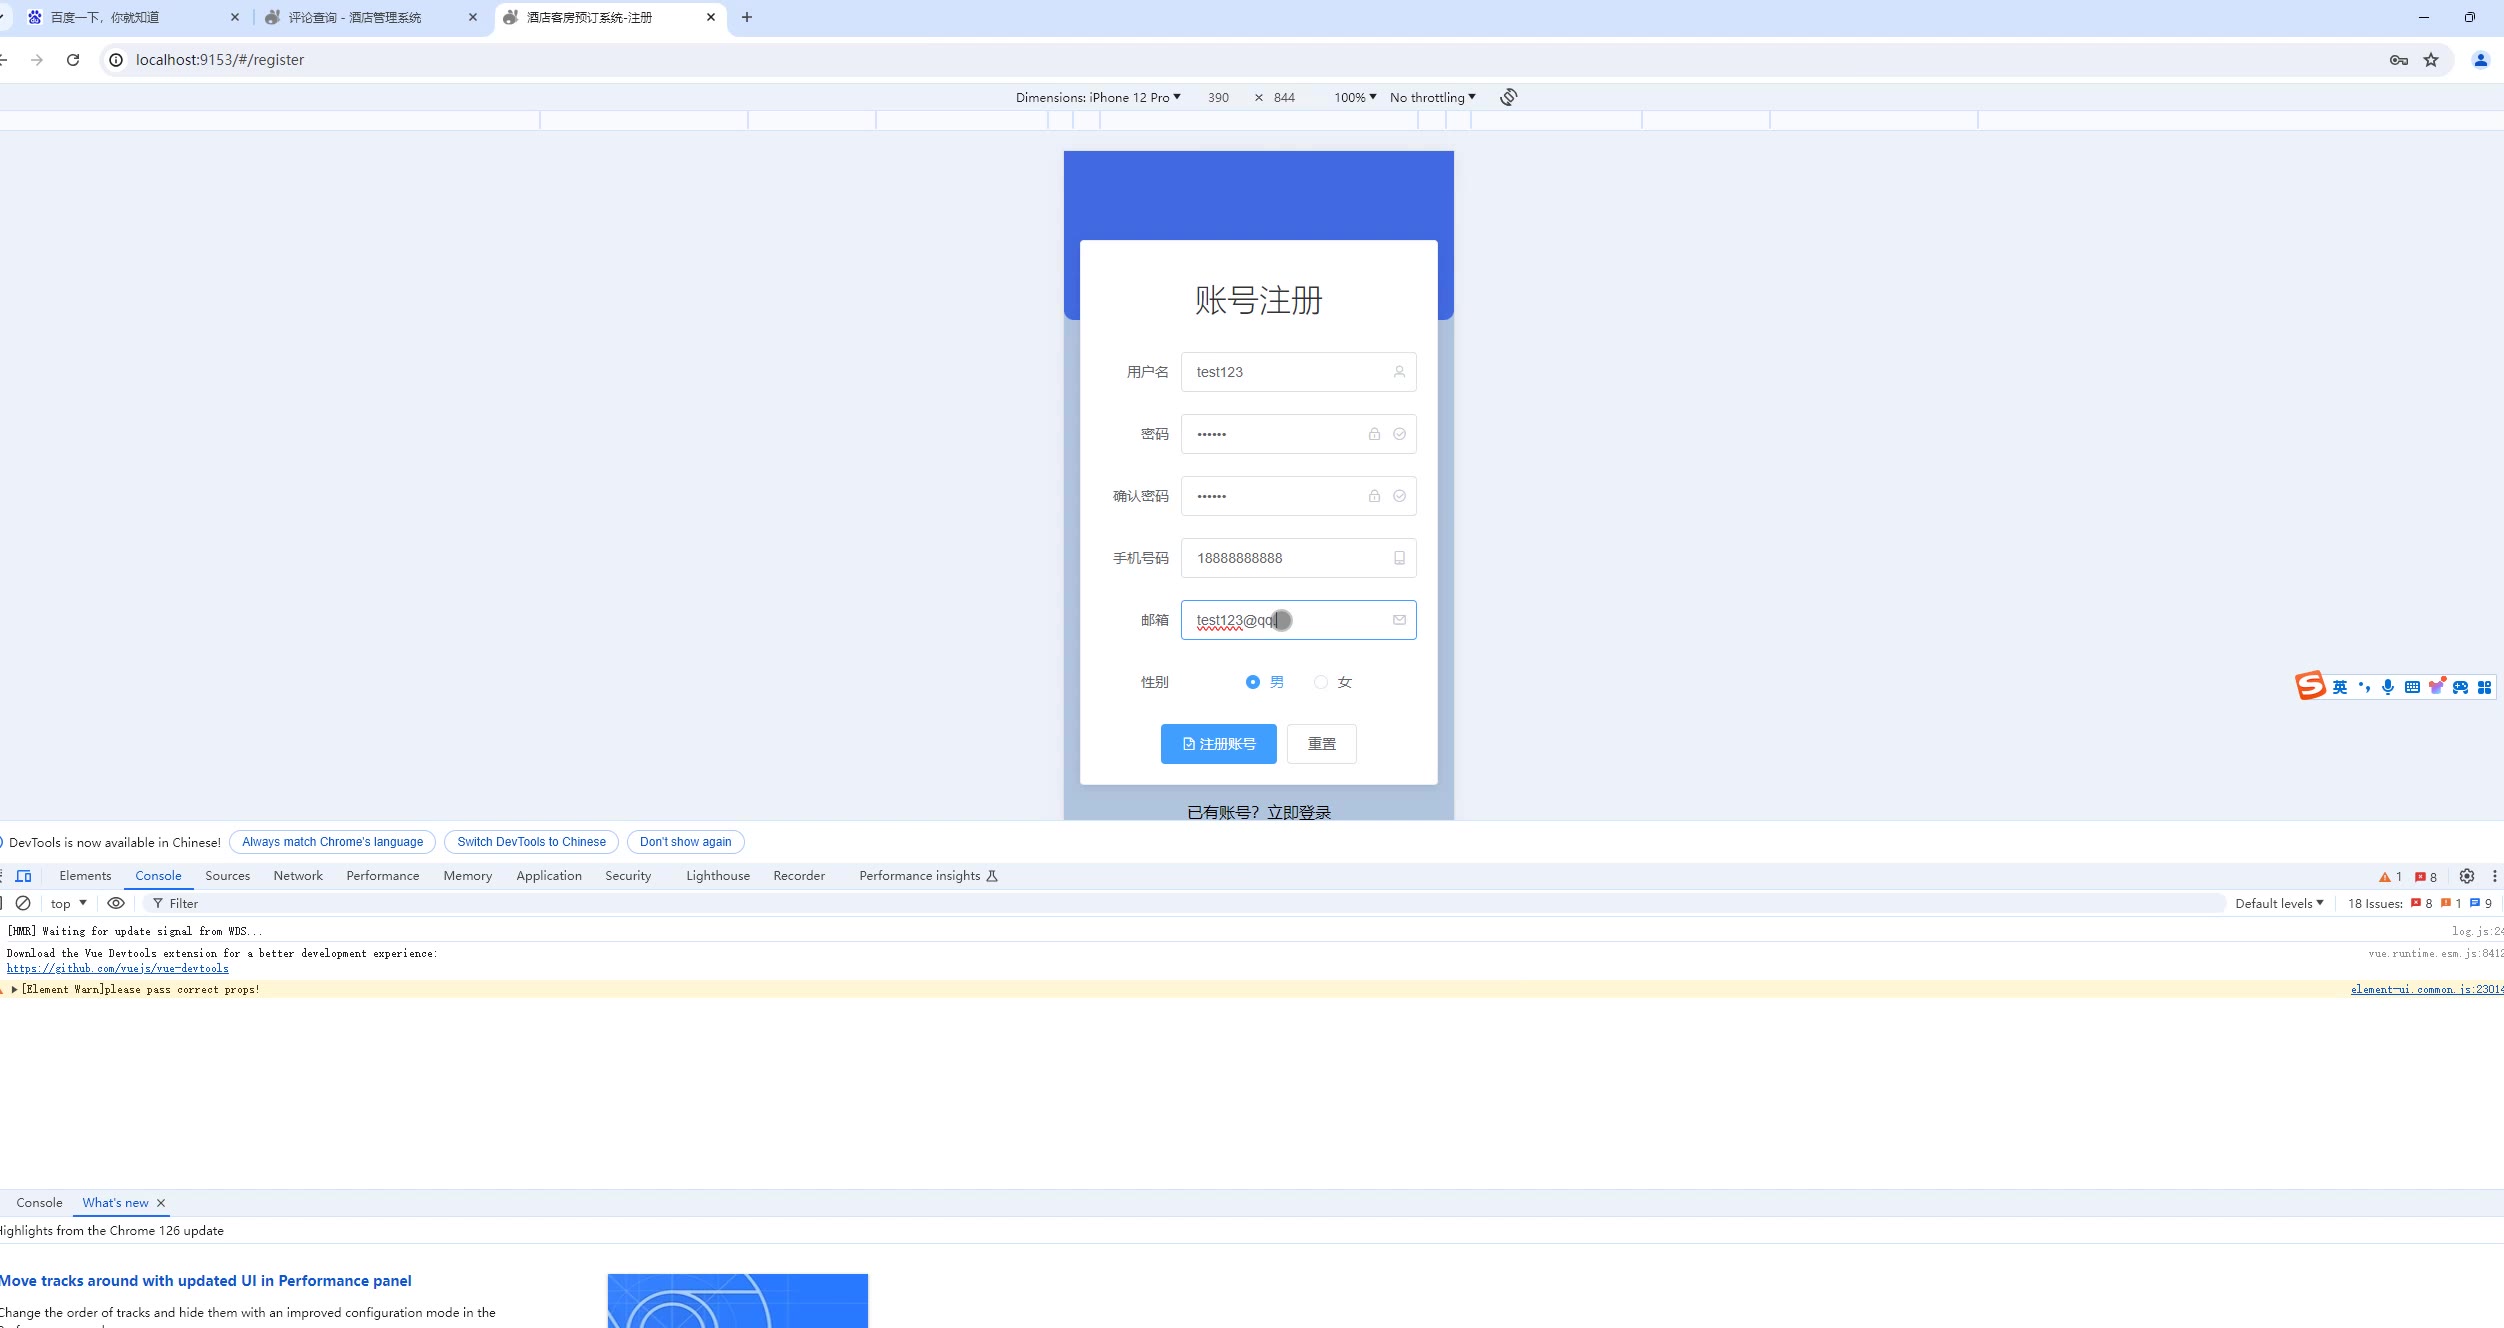Viewport: 2504px width, 1328px height.
Task: Click the 注册账号 button
Action: [x=1218, y=744]
